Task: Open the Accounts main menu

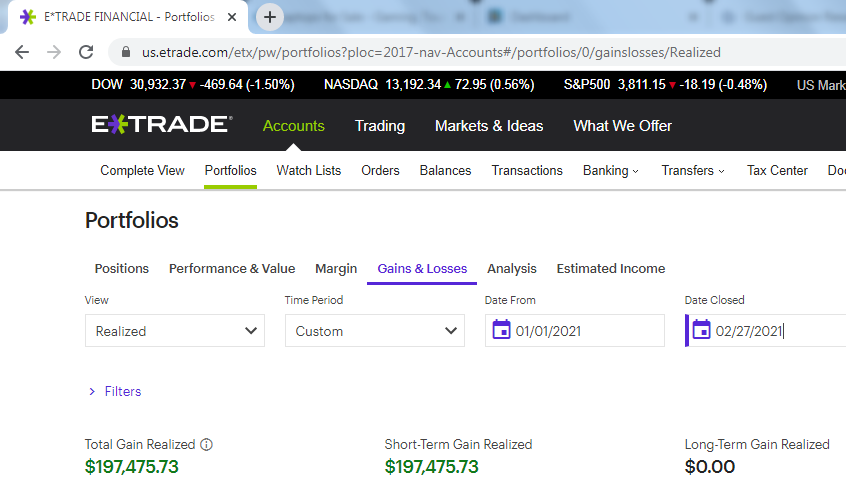Action: tap(294, 126)
